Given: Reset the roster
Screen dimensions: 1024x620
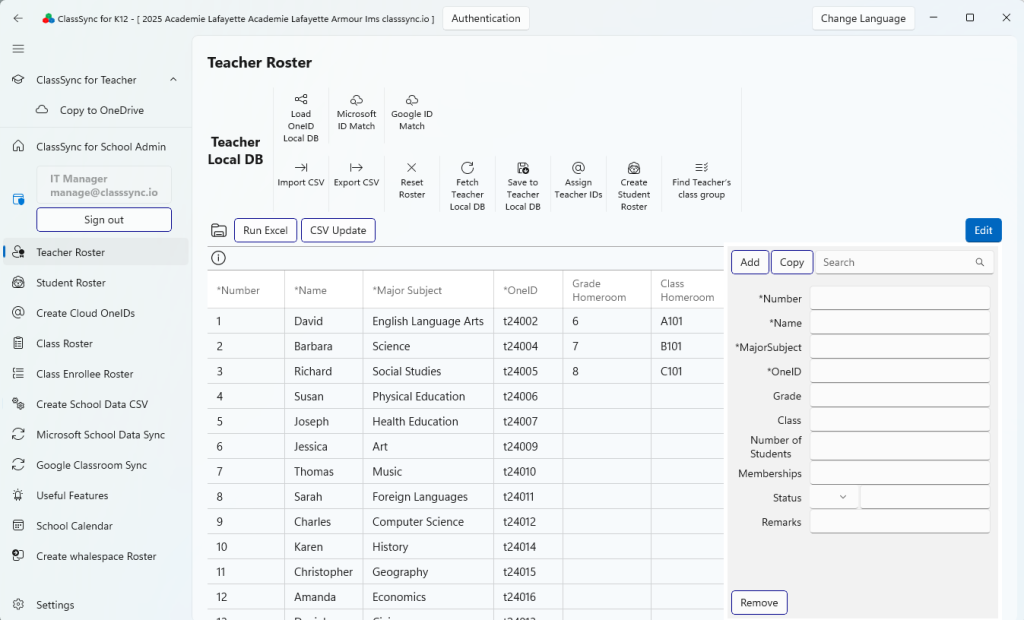Looking at the screenshot, I should [x=411, y=180].
